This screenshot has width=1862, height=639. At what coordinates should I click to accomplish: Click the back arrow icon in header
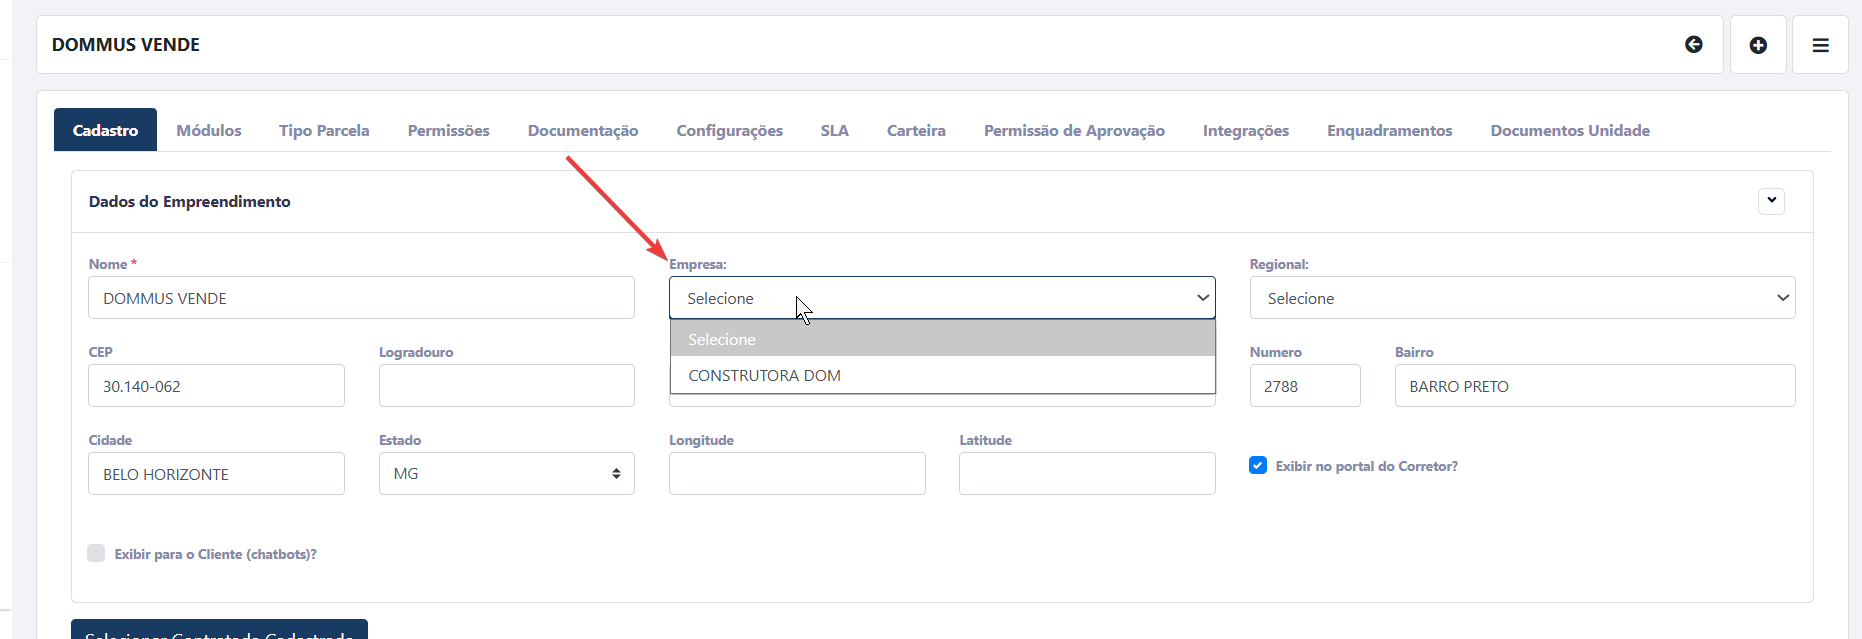coord(1693,44)
